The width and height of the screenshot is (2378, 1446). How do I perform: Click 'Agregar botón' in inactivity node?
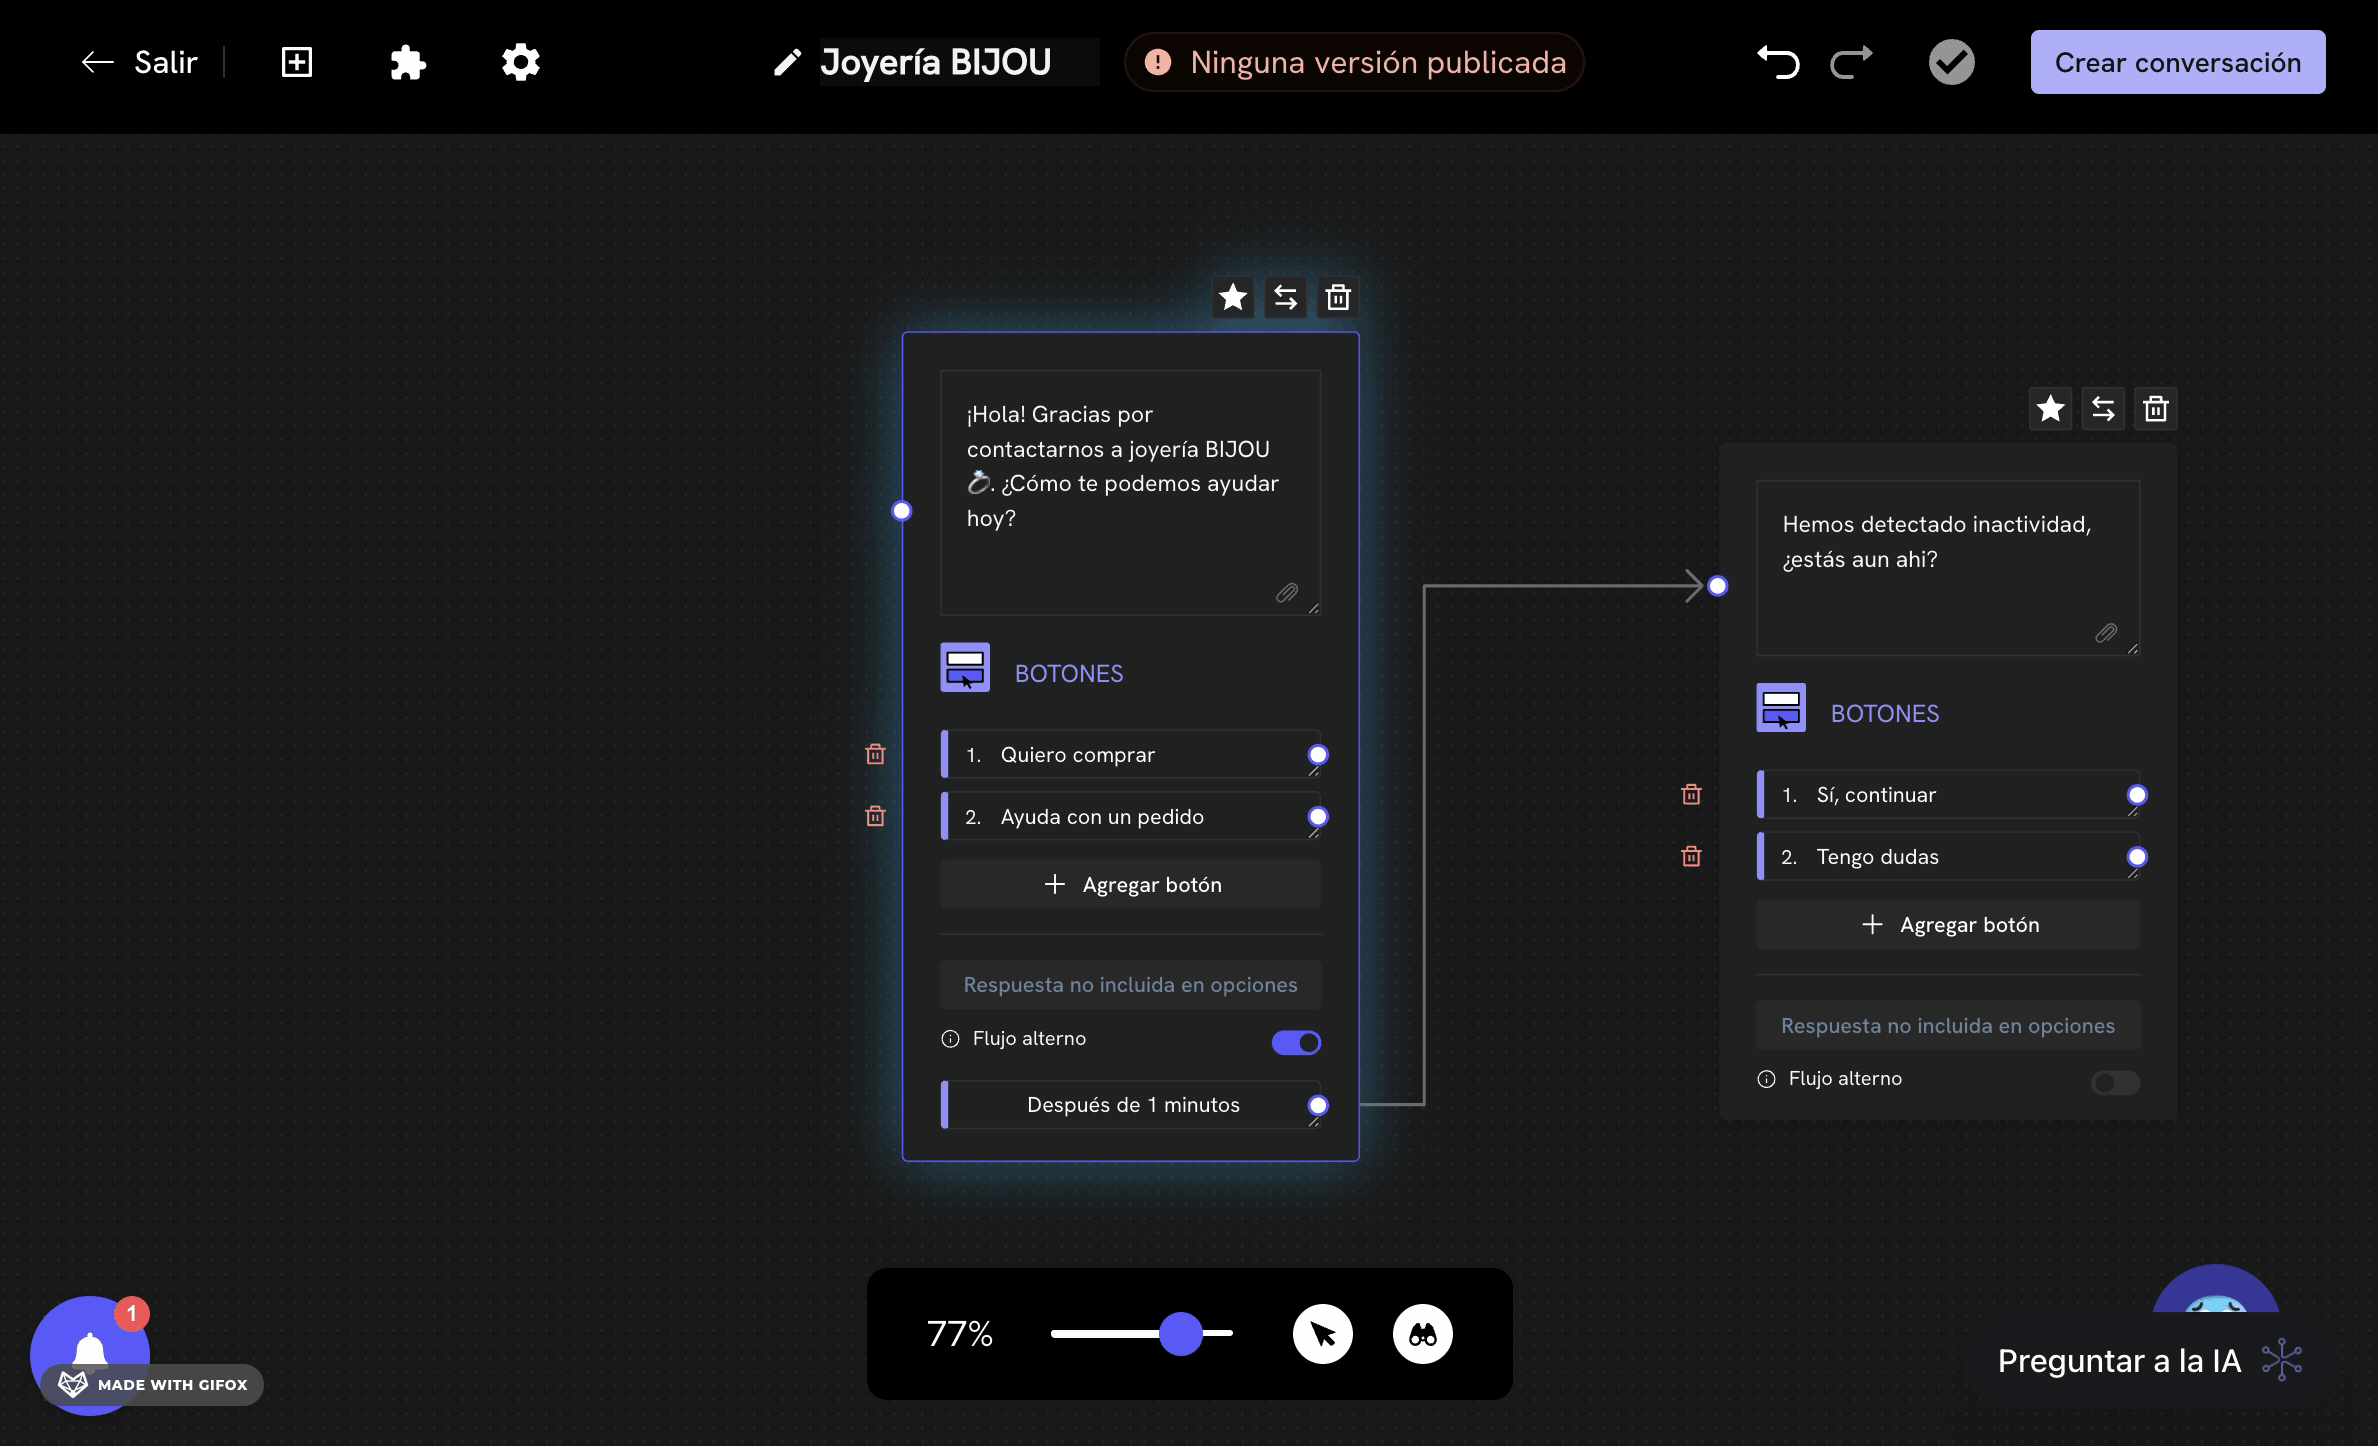1948,924
